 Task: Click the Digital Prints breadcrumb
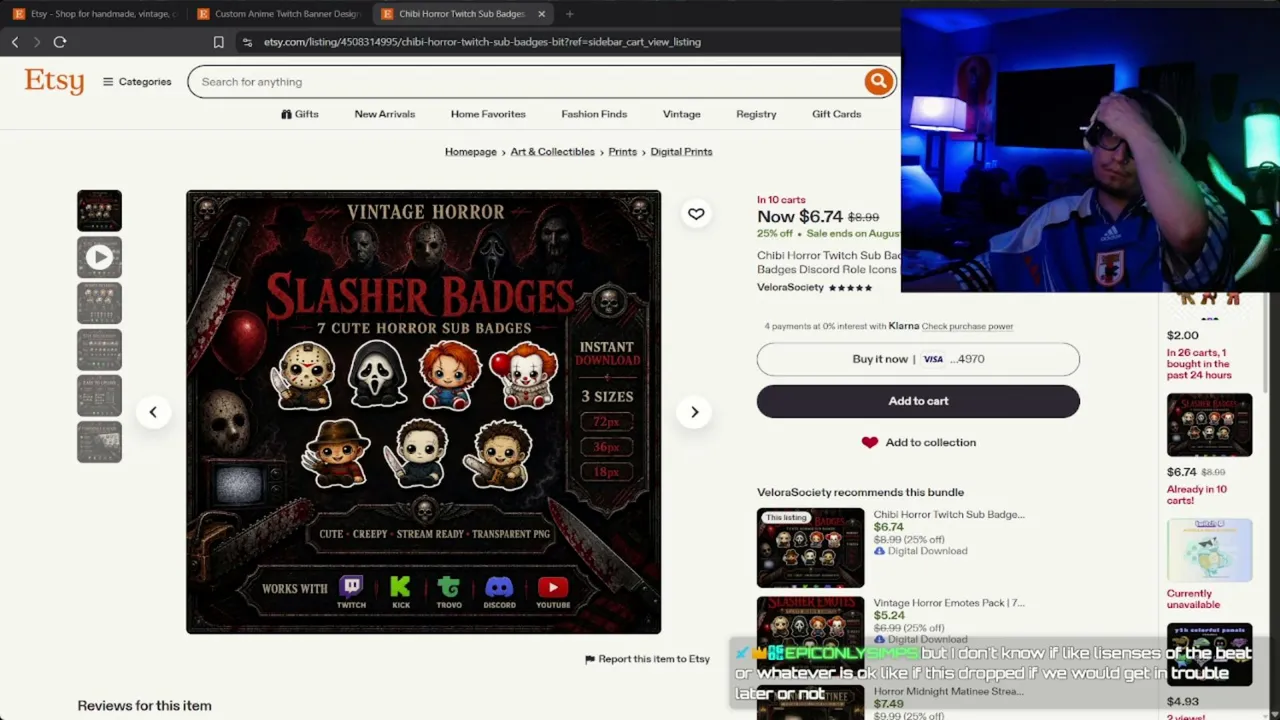(x=681, y=152)
